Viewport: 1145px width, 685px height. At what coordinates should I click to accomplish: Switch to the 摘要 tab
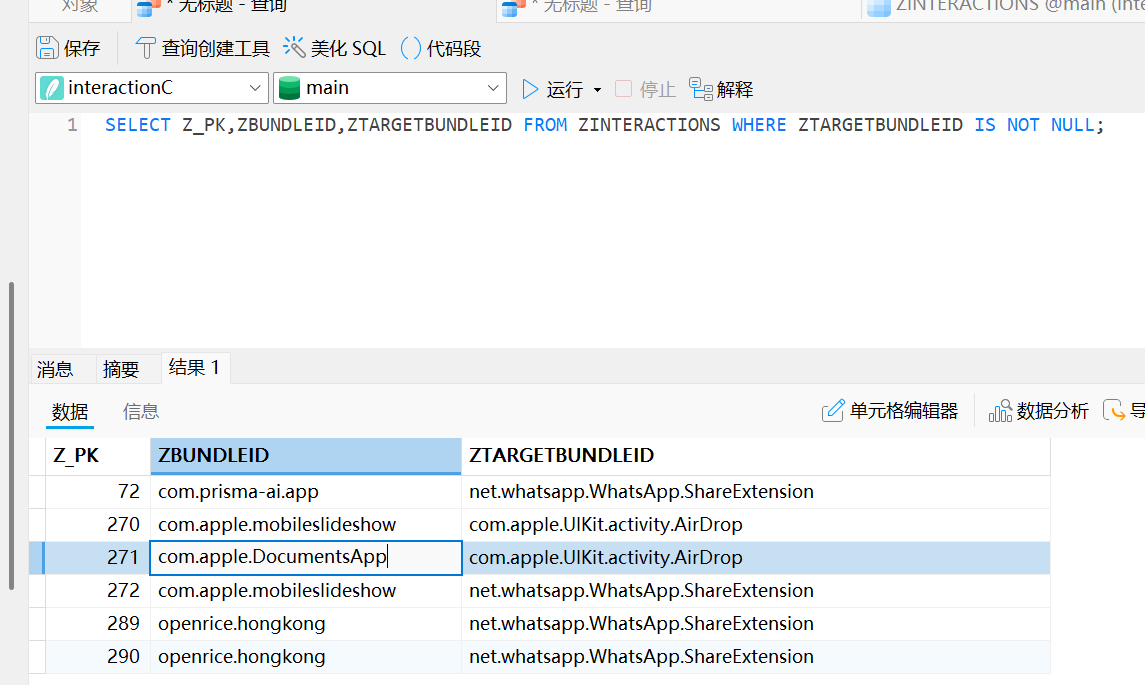(120, 368)
